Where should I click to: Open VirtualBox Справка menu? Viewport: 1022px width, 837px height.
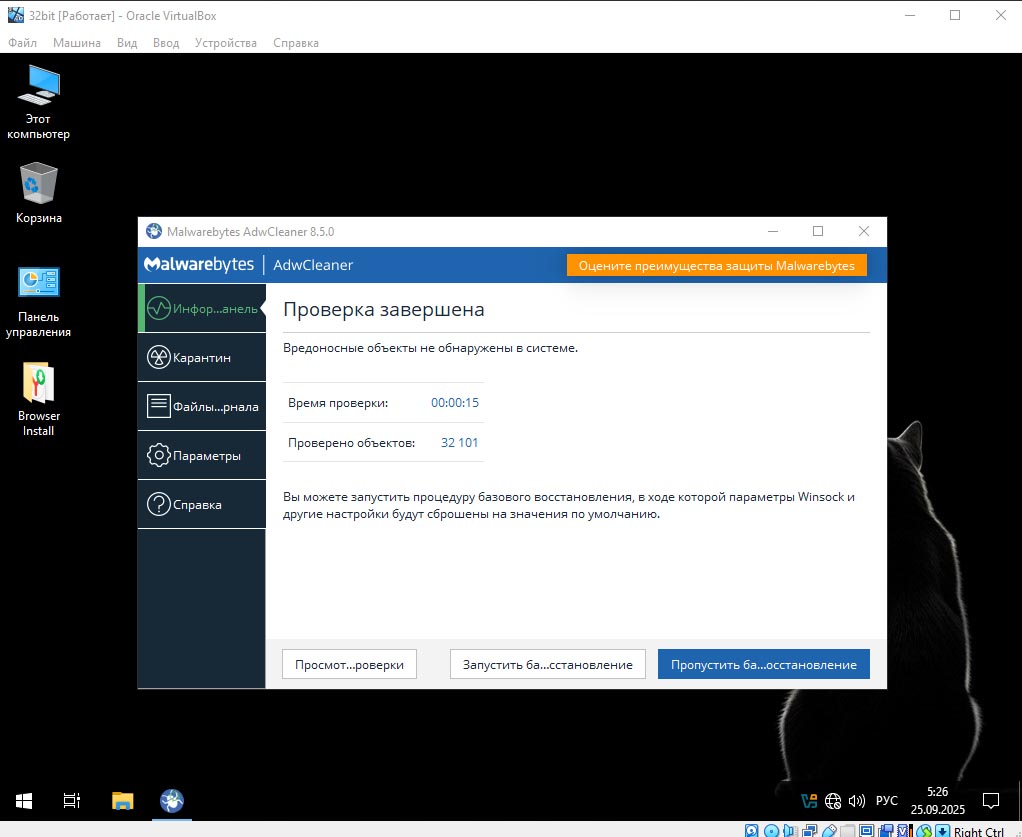pyautogui.click(x=296, y=43)
